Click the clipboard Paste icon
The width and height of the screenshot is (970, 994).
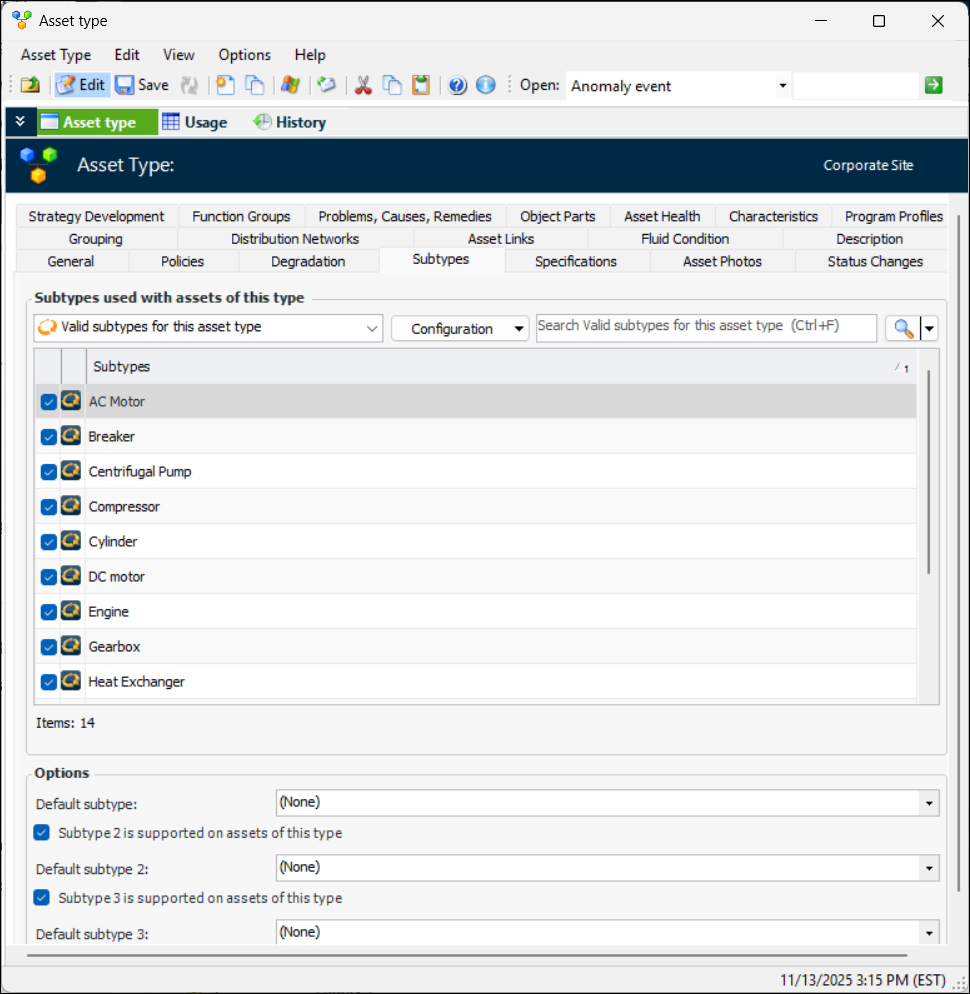pos(421,85)
